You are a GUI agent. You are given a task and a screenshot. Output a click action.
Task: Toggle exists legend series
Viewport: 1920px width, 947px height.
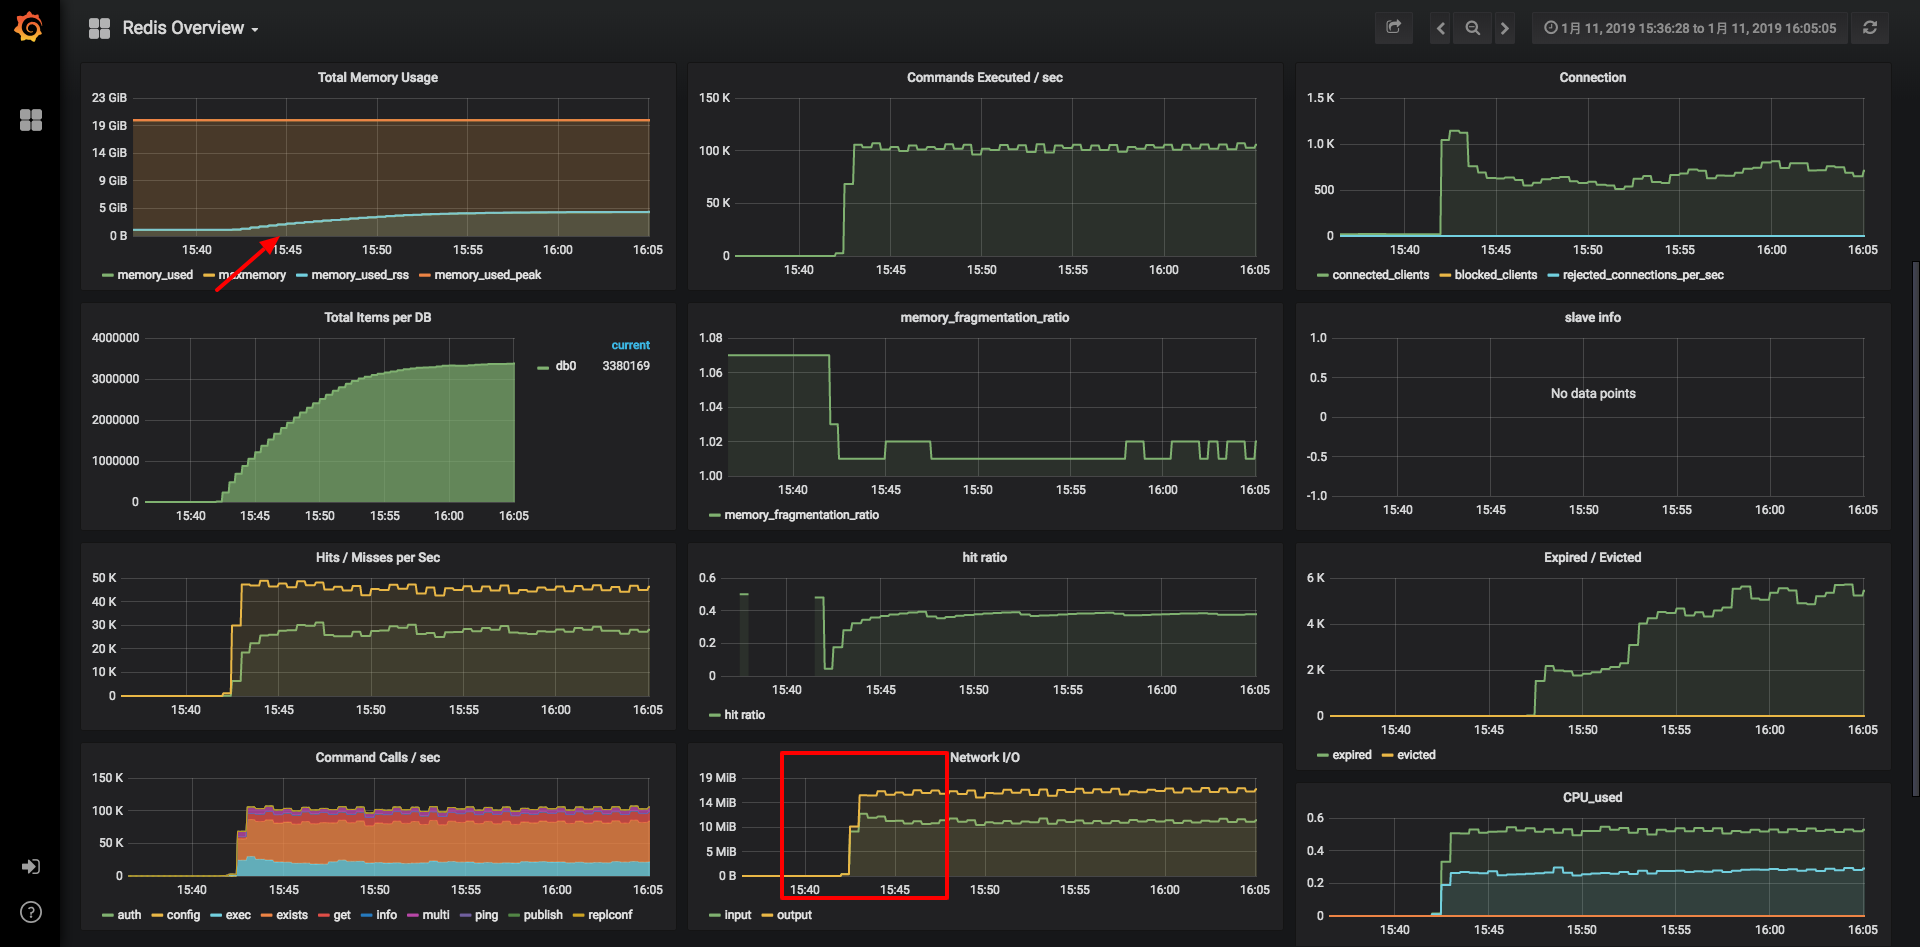[x=292, y=915]
